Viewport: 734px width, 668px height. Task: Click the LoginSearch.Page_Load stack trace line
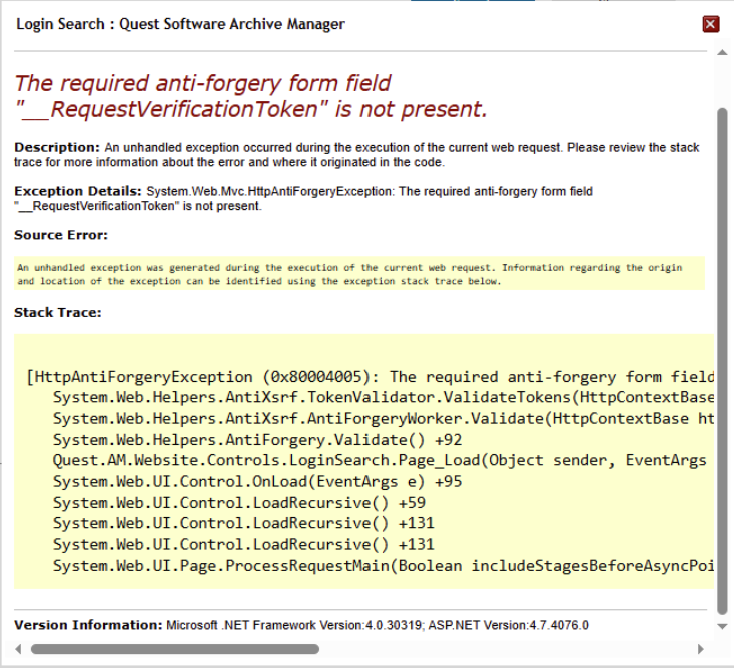380,461
